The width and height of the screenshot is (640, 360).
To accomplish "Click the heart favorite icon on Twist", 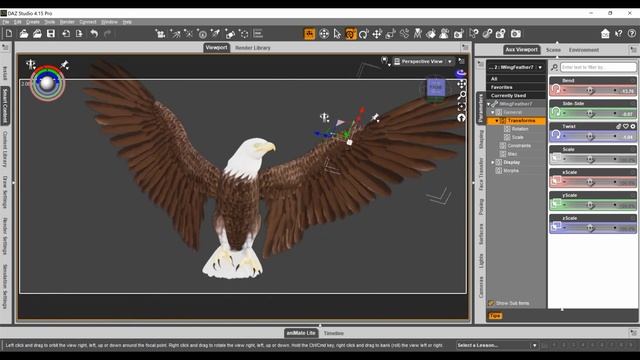I will point(626,127).
